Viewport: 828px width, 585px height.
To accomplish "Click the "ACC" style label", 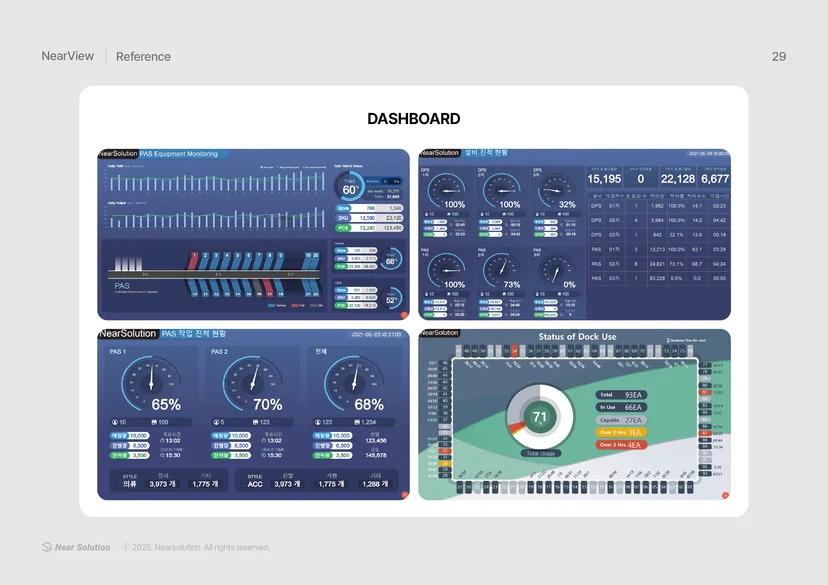I will (x=255, y=484).
